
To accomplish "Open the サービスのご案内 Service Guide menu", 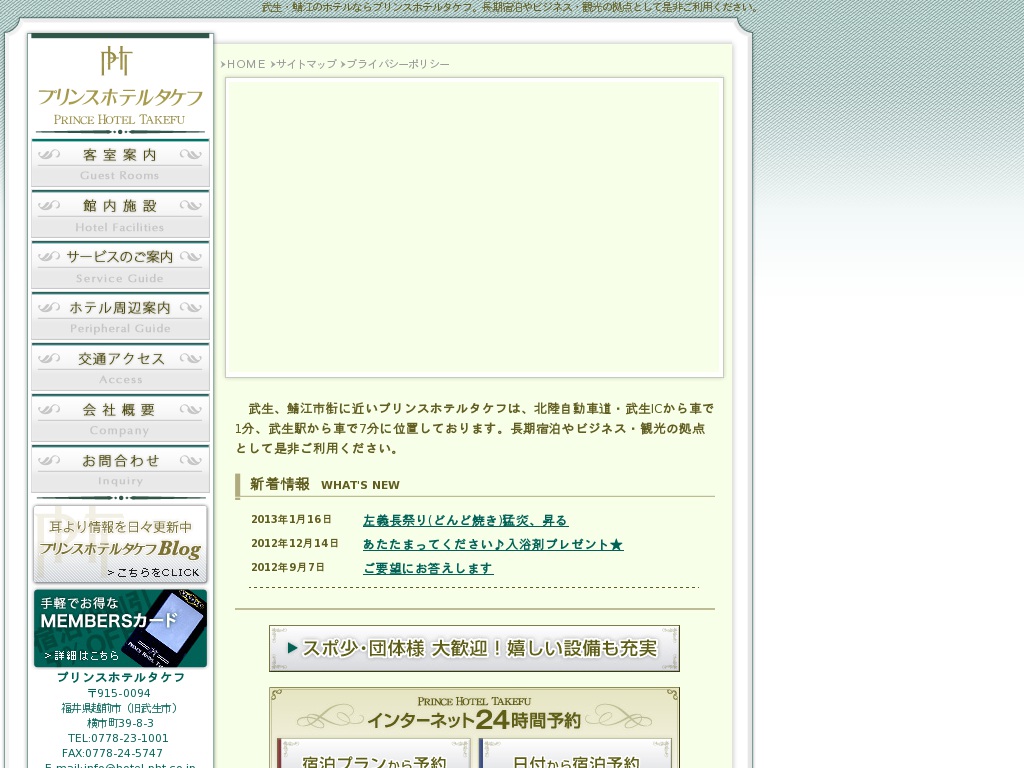I will pyautogui.click(x=120, y=265).
